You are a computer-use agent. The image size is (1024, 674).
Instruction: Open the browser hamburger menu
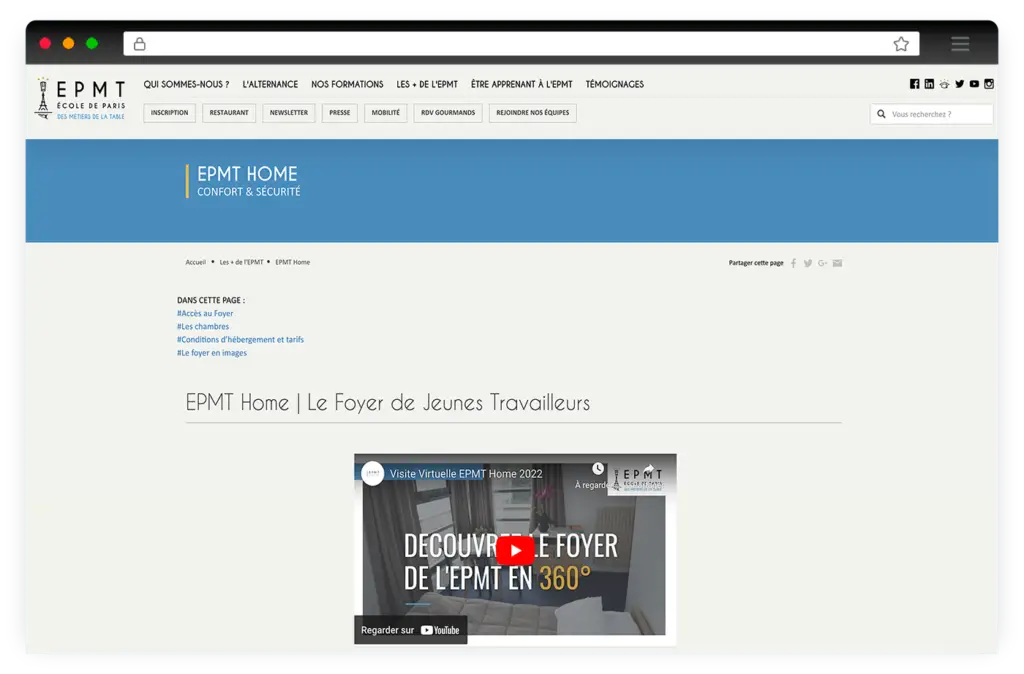pyautogui.click(x=960, y=44)
